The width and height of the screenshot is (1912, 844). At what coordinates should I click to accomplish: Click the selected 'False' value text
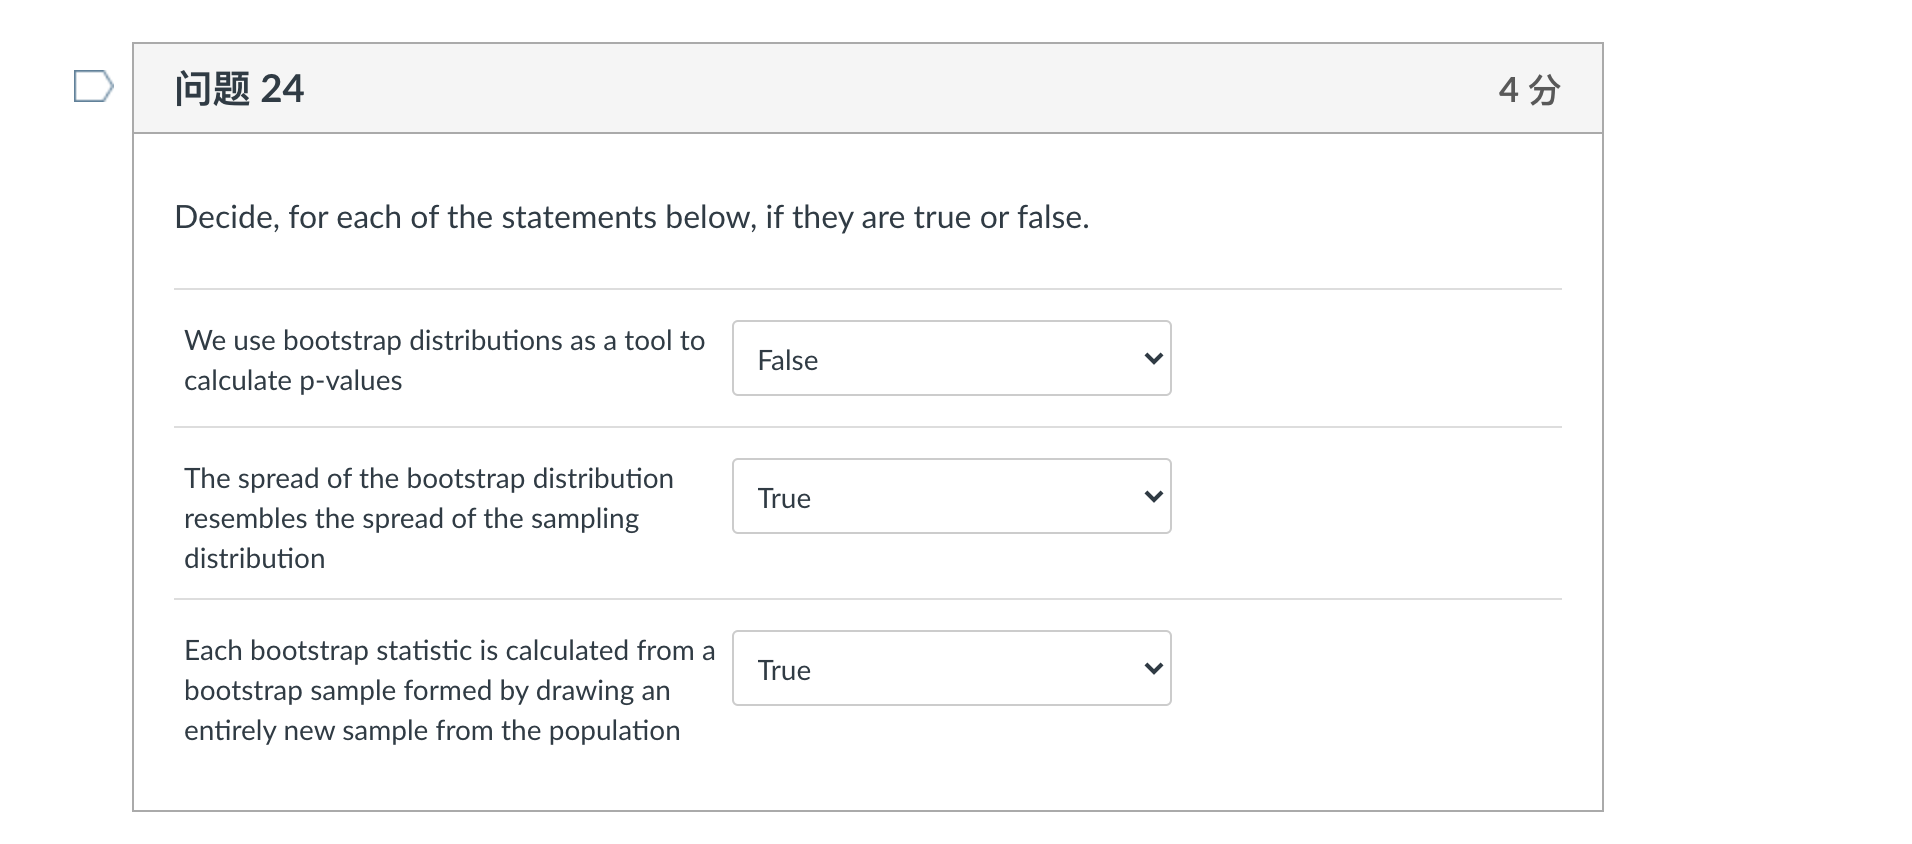coord(788,360)
